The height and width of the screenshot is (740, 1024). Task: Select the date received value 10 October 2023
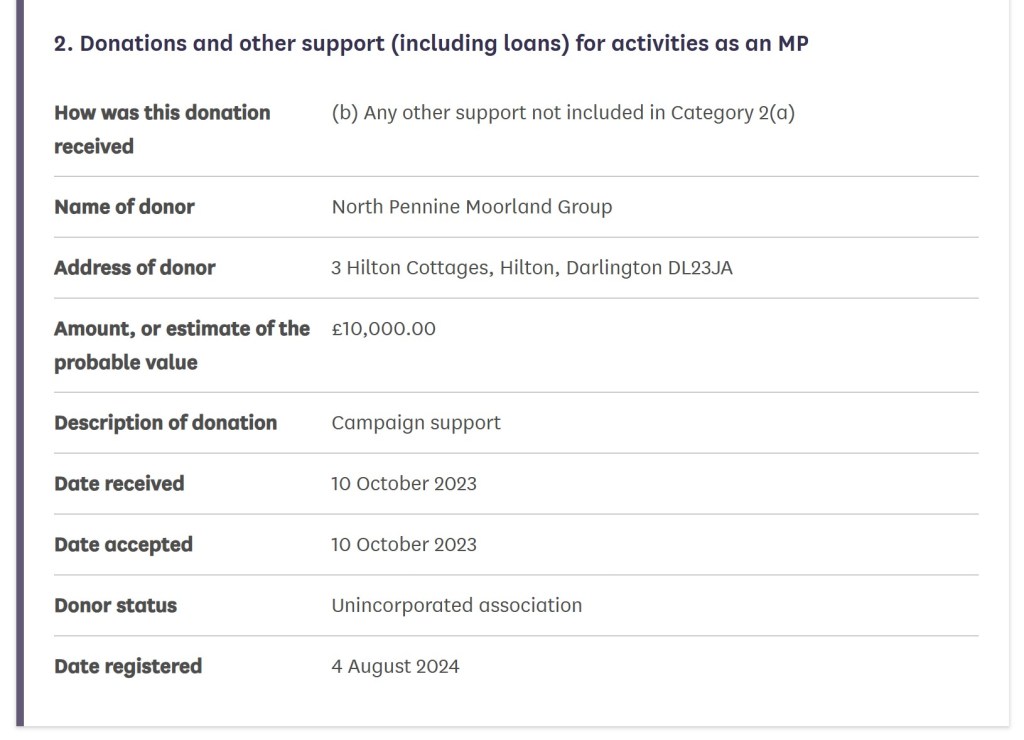click(x=404, y=484)
